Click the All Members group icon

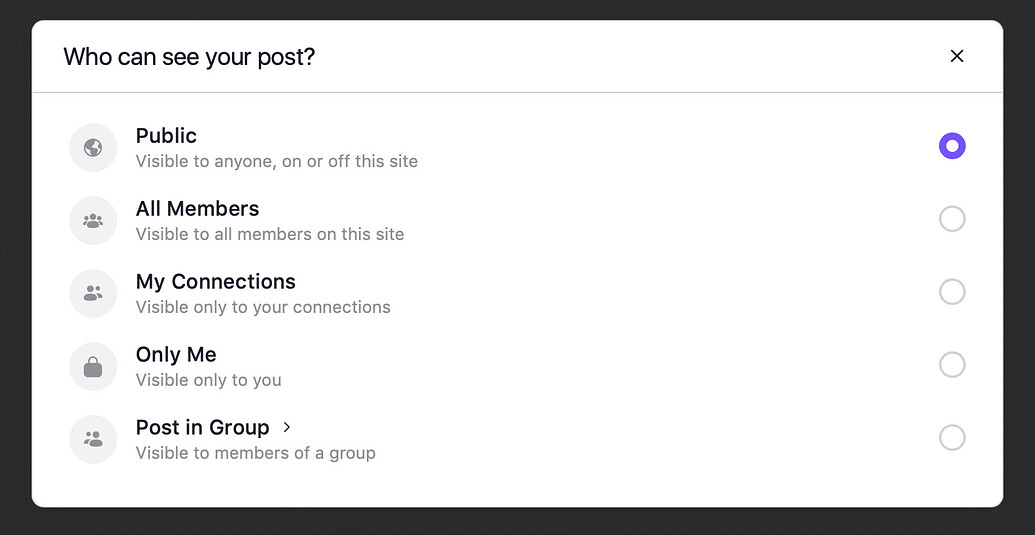tap(93, 220)
